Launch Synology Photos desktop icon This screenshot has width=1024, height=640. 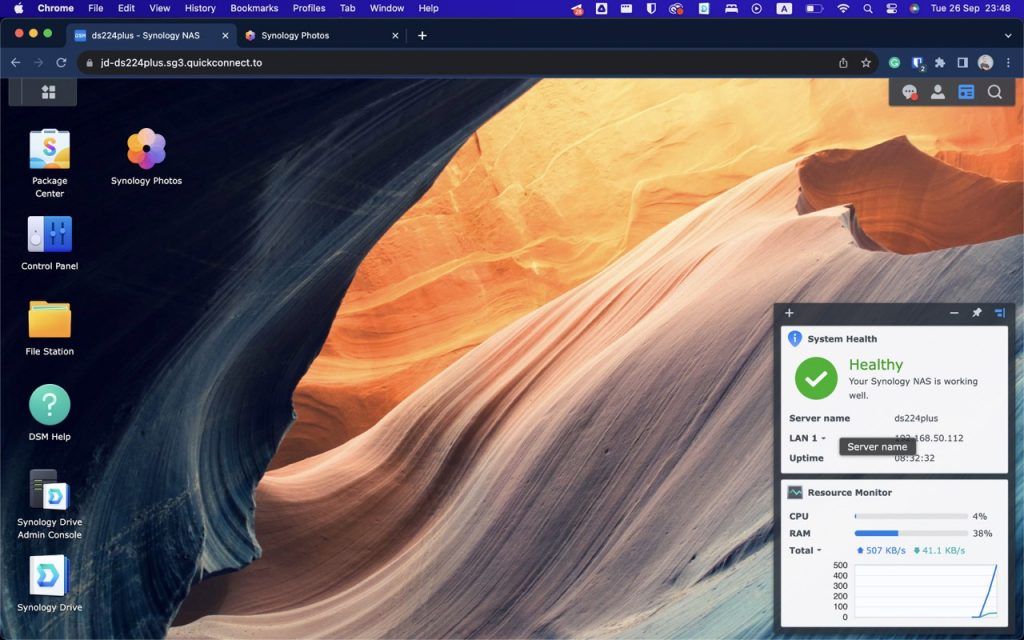tap(146, 149)
